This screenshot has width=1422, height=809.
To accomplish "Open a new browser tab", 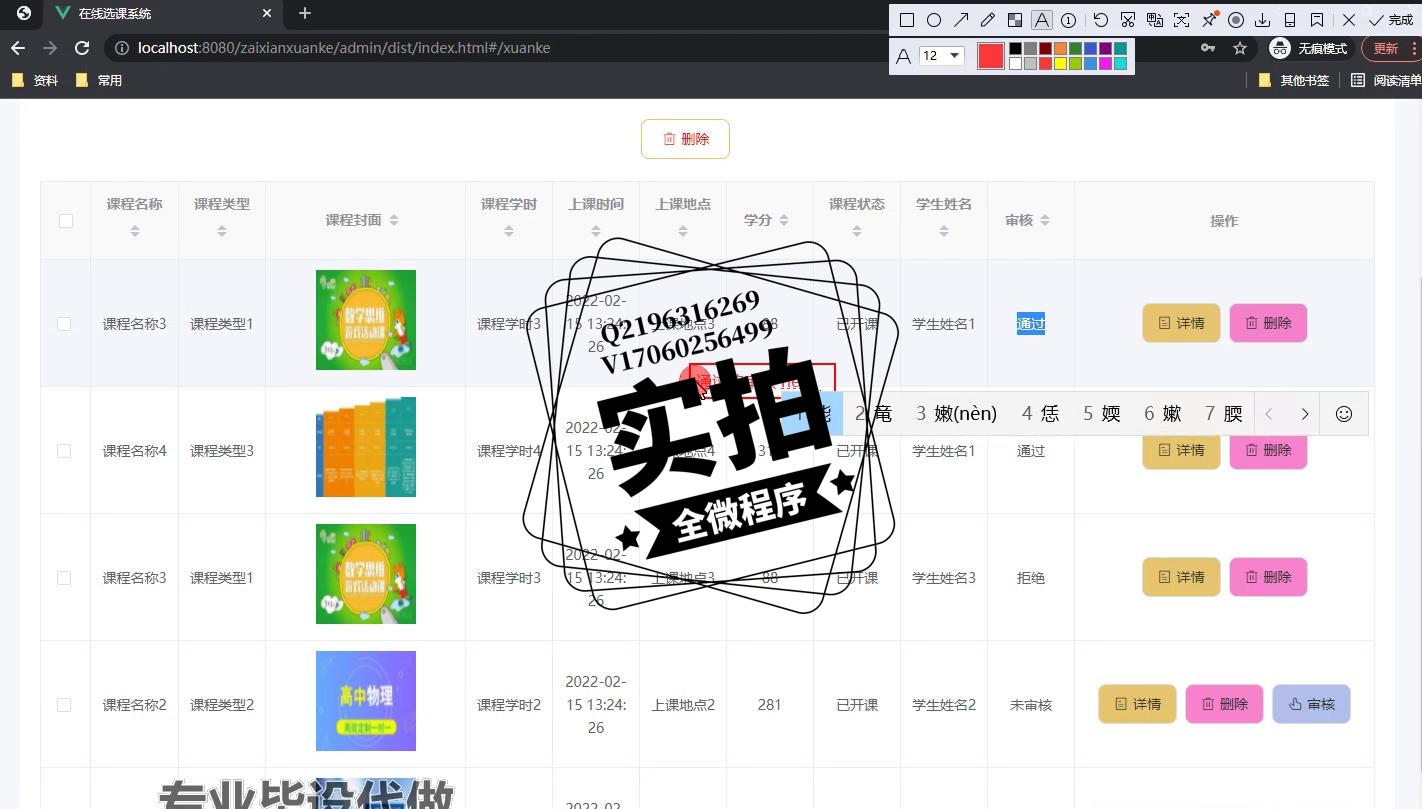I will [305, 14].
